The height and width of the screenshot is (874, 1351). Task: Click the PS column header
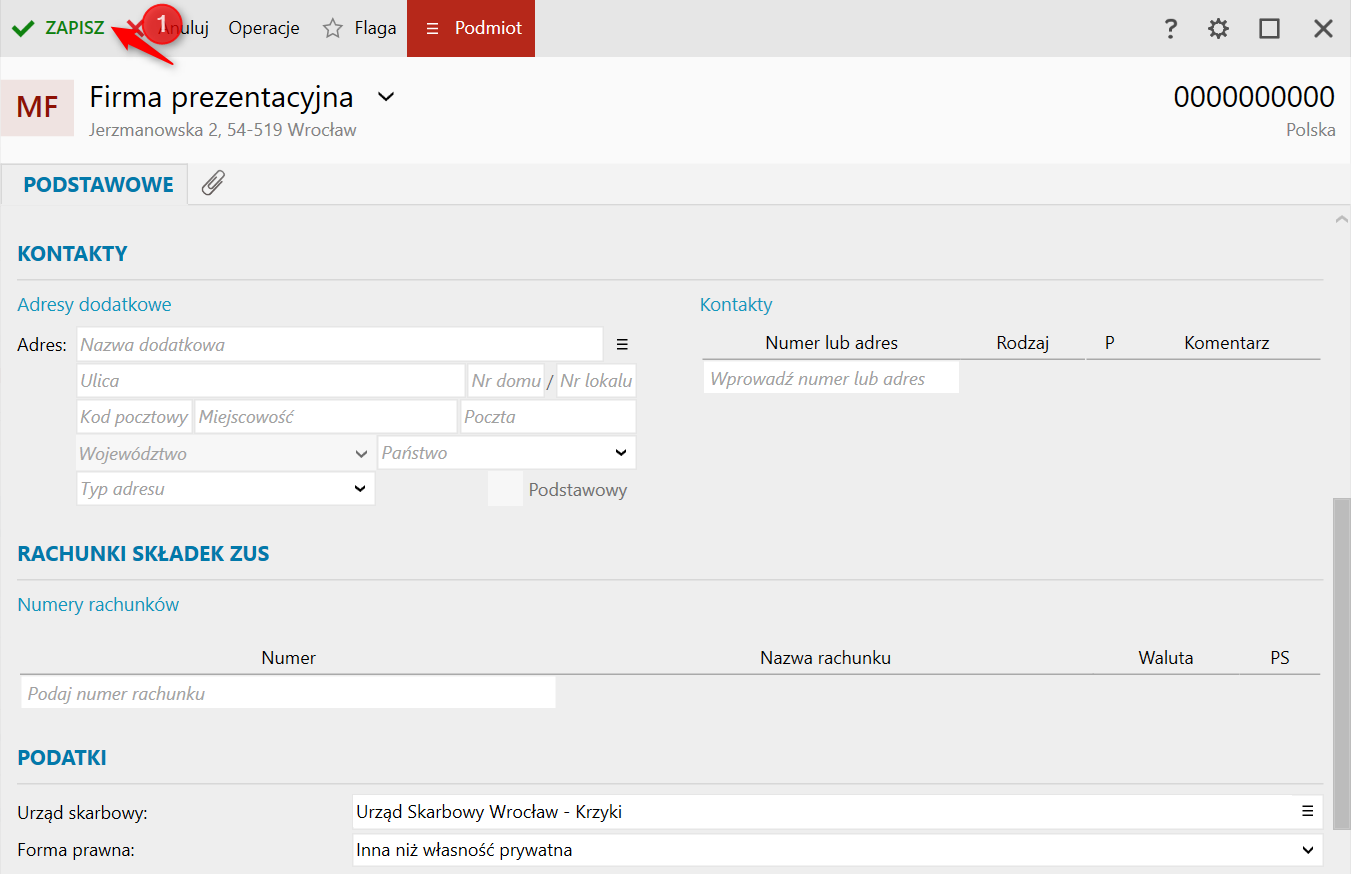point(1279,658)
